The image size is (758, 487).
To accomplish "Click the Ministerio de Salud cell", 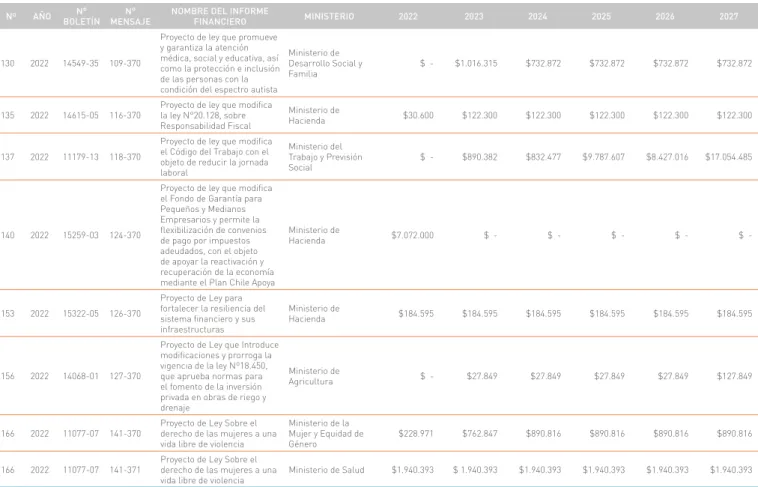I will click(x=326, y=470).
